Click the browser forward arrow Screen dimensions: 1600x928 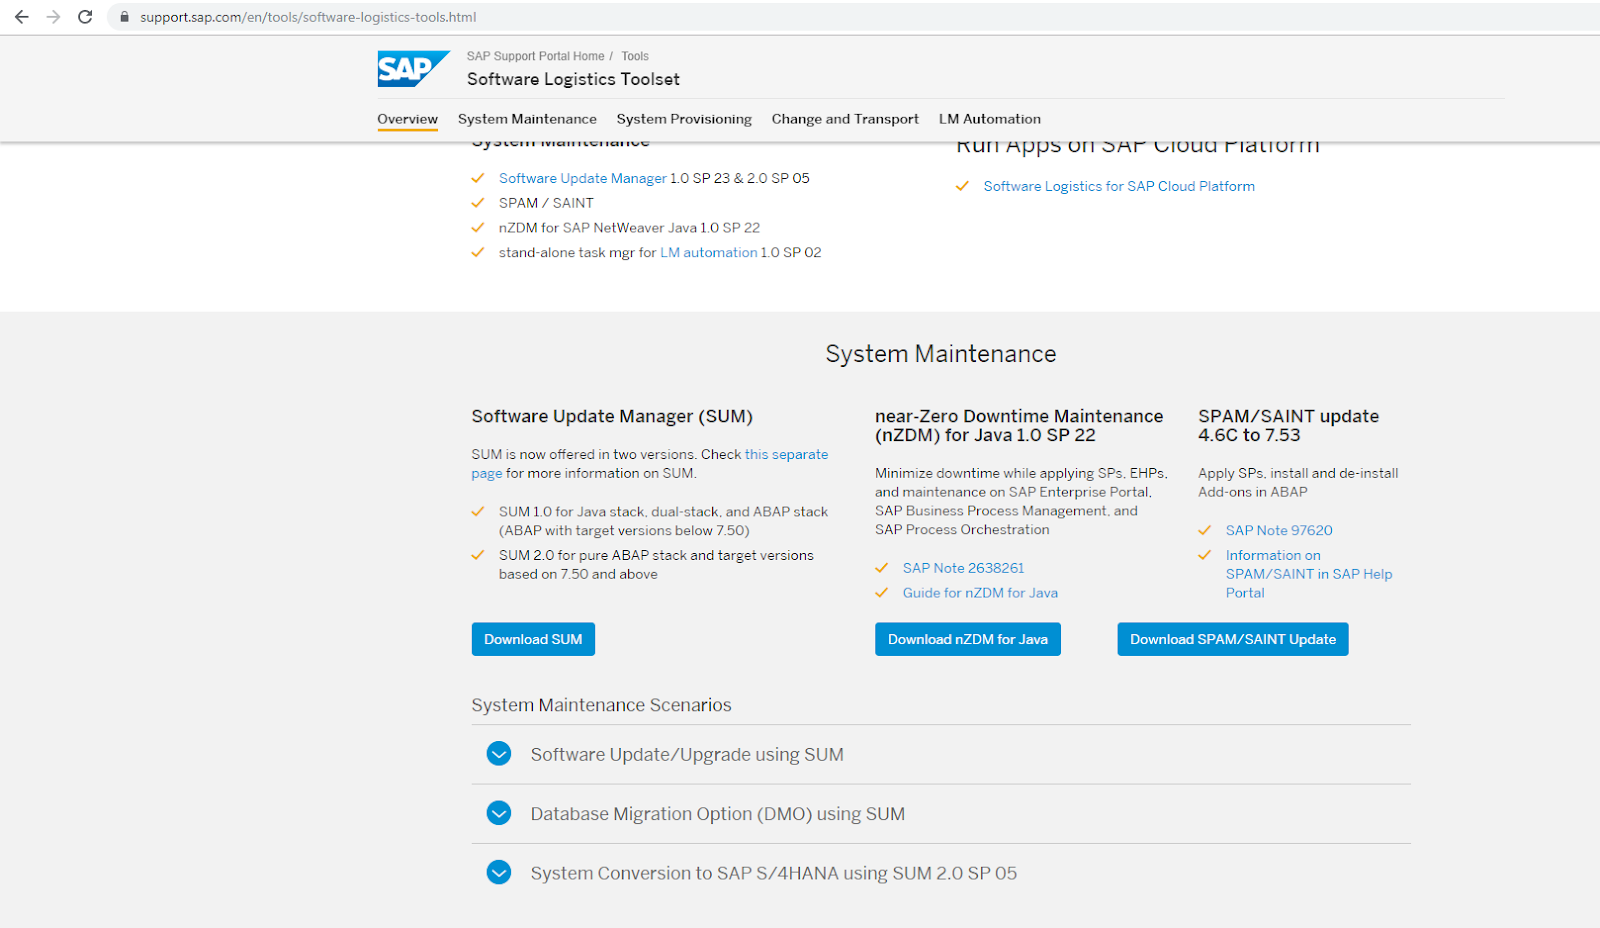click(53, 17)
